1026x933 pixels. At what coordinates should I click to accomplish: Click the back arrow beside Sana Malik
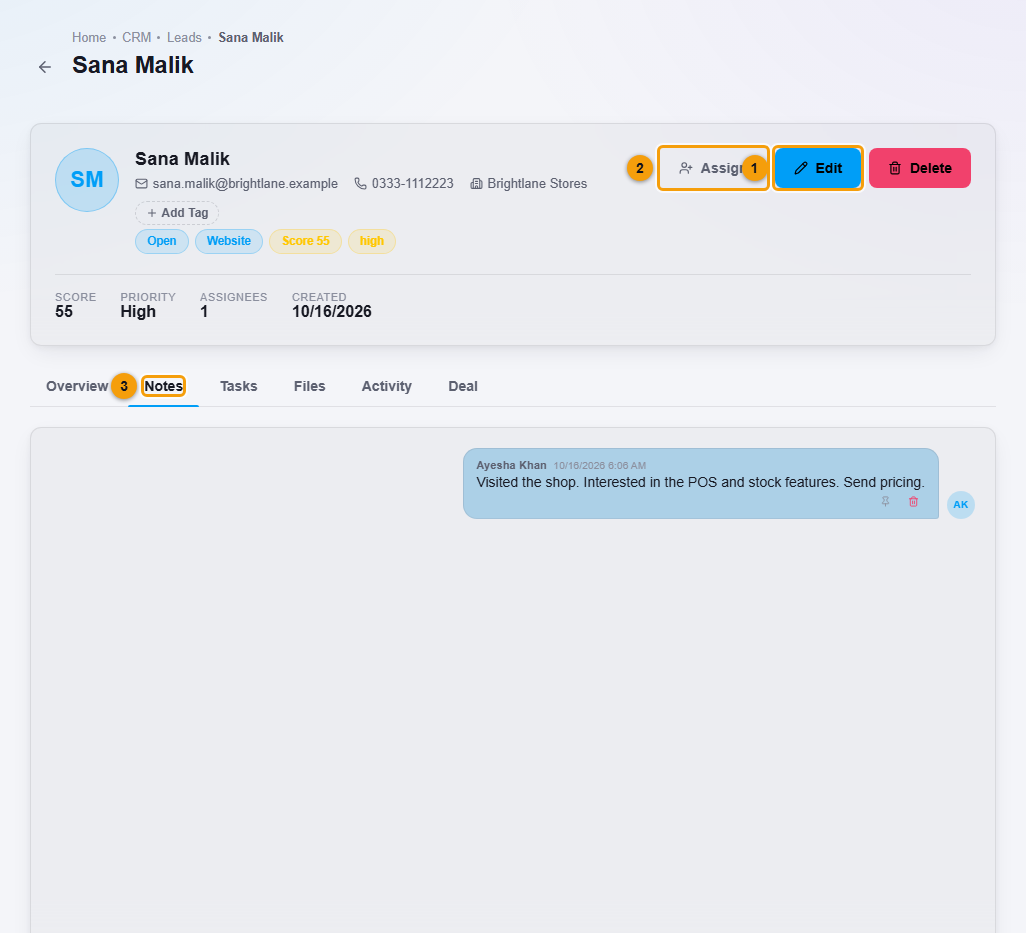click(44, 67)
